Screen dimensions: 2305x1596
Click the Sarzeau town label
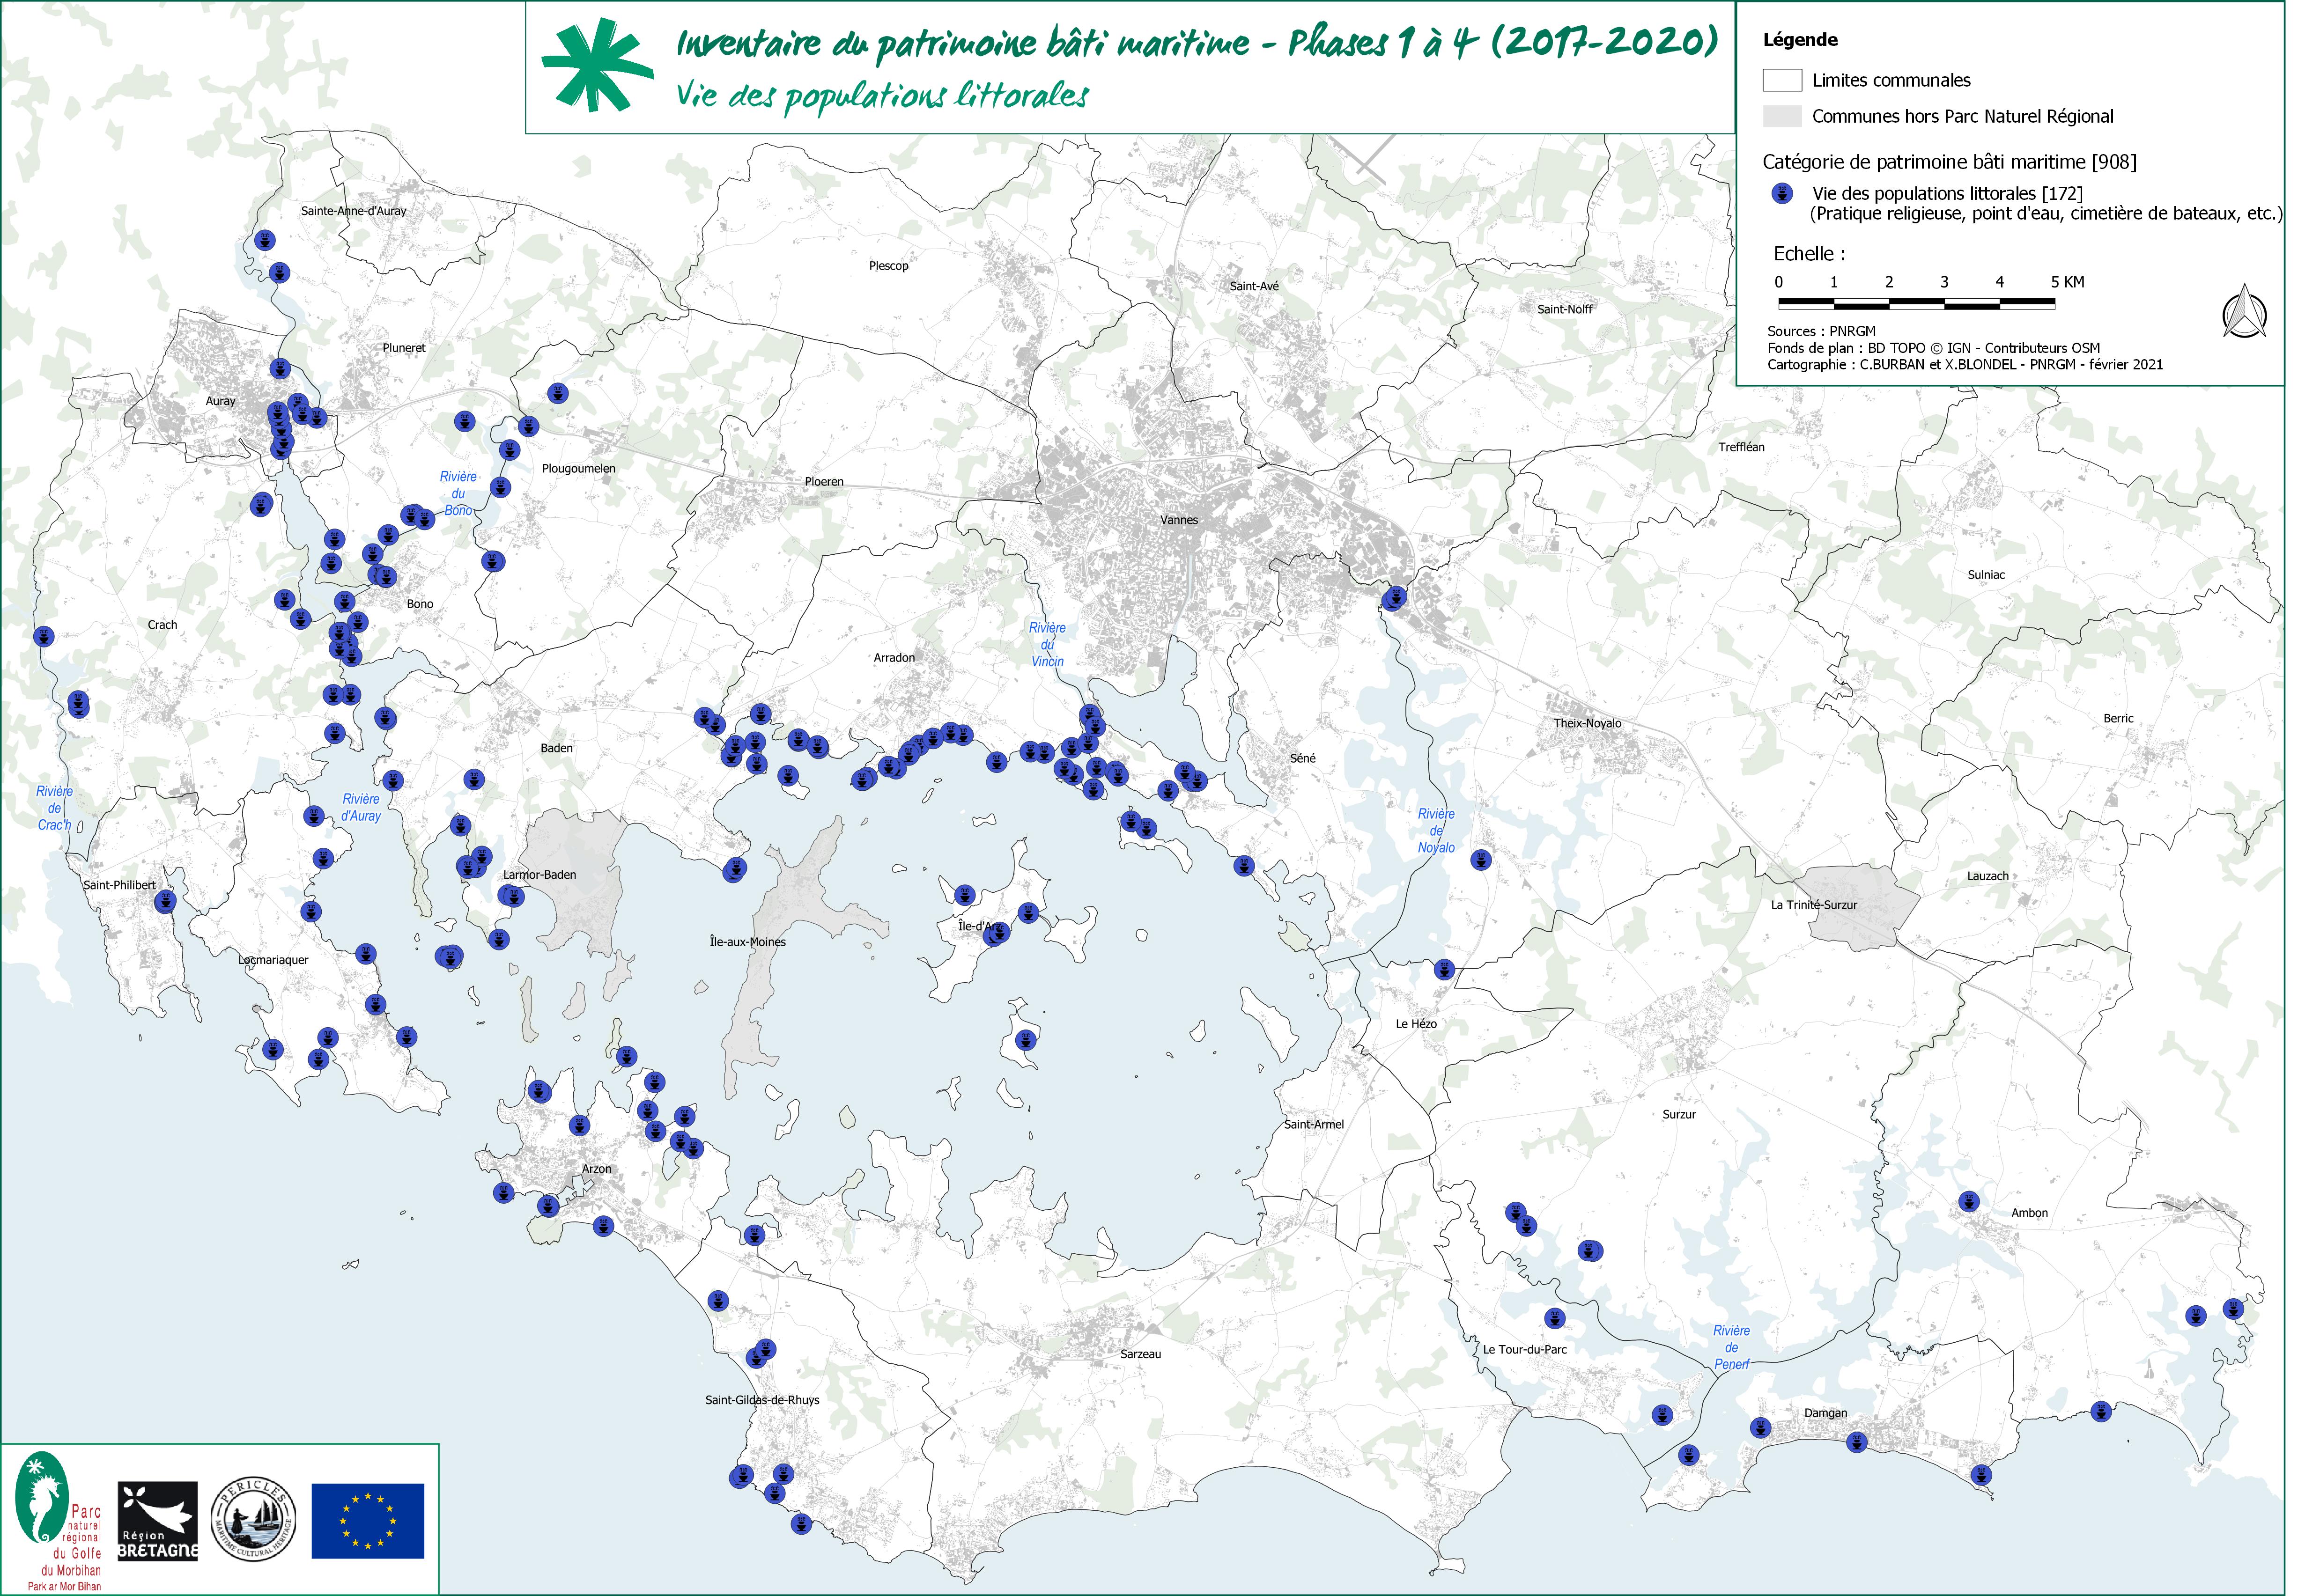1140,1354
